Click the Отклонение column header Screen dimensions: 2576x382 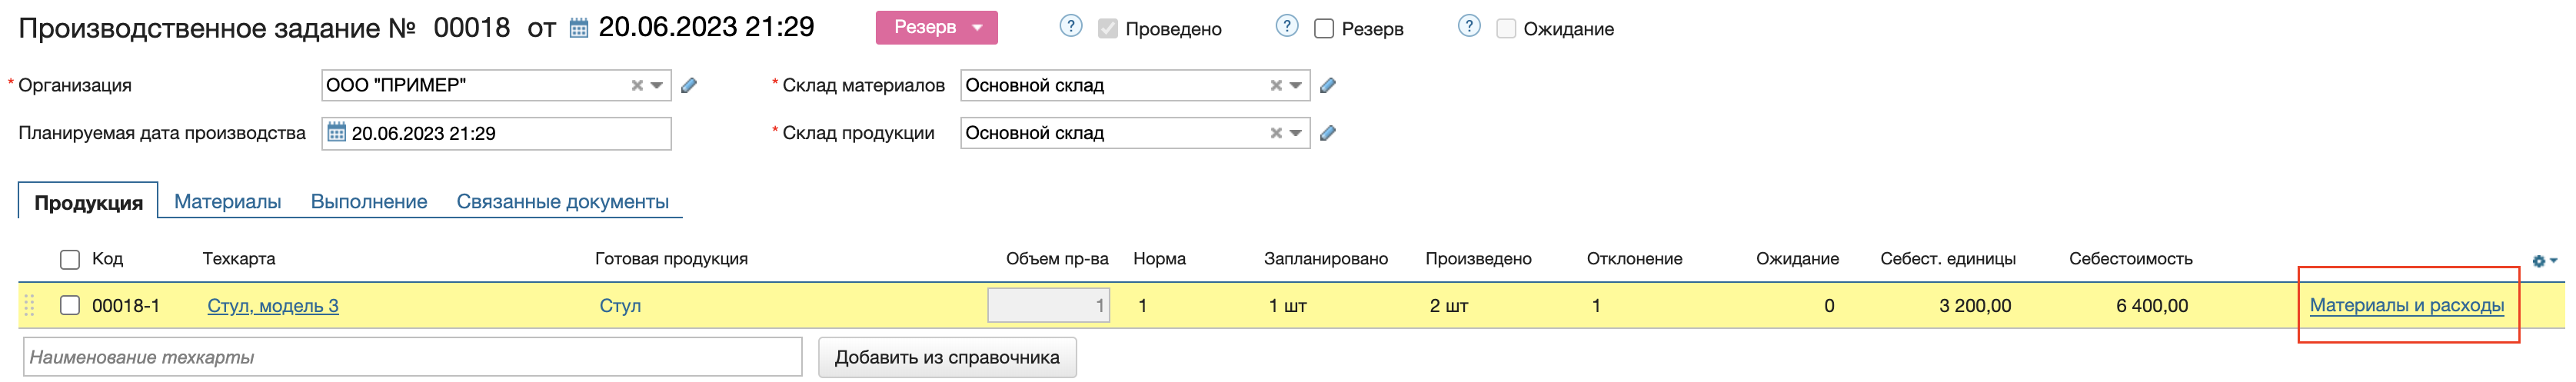click(x=1634, y=259)
